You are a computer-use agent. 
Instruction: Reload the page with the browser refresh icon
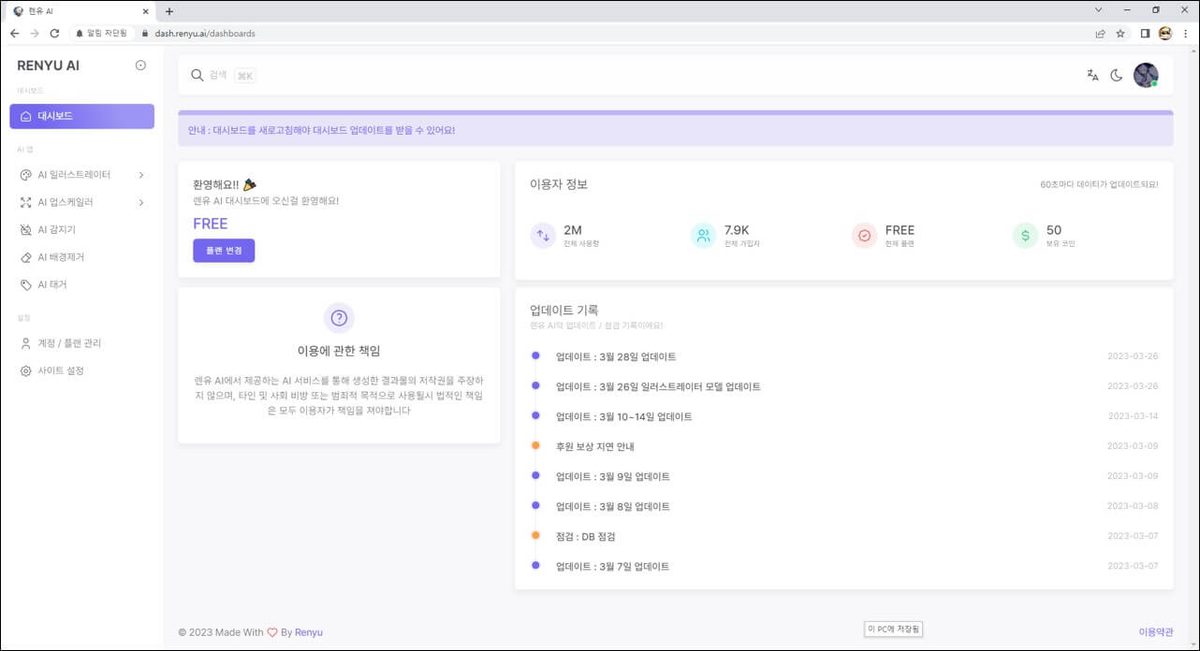pyautogui.click(x=55, y=33)
